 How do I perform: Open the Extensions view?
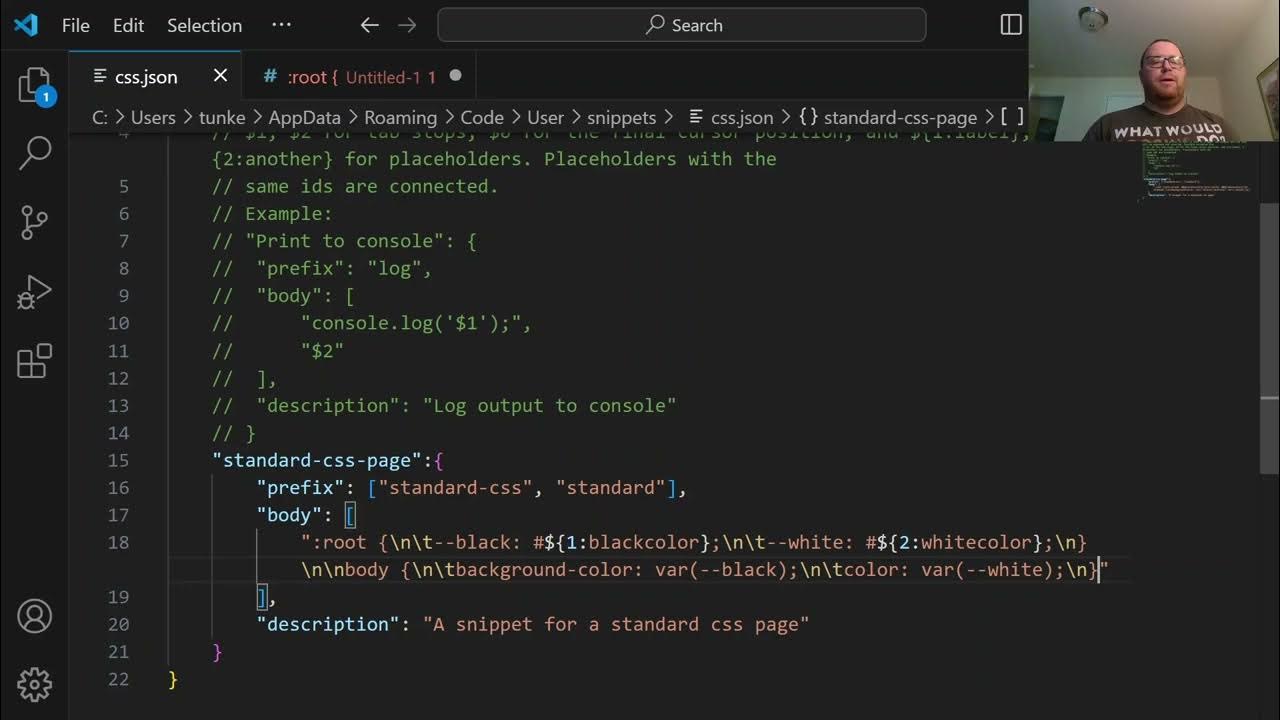click(34, 361)
